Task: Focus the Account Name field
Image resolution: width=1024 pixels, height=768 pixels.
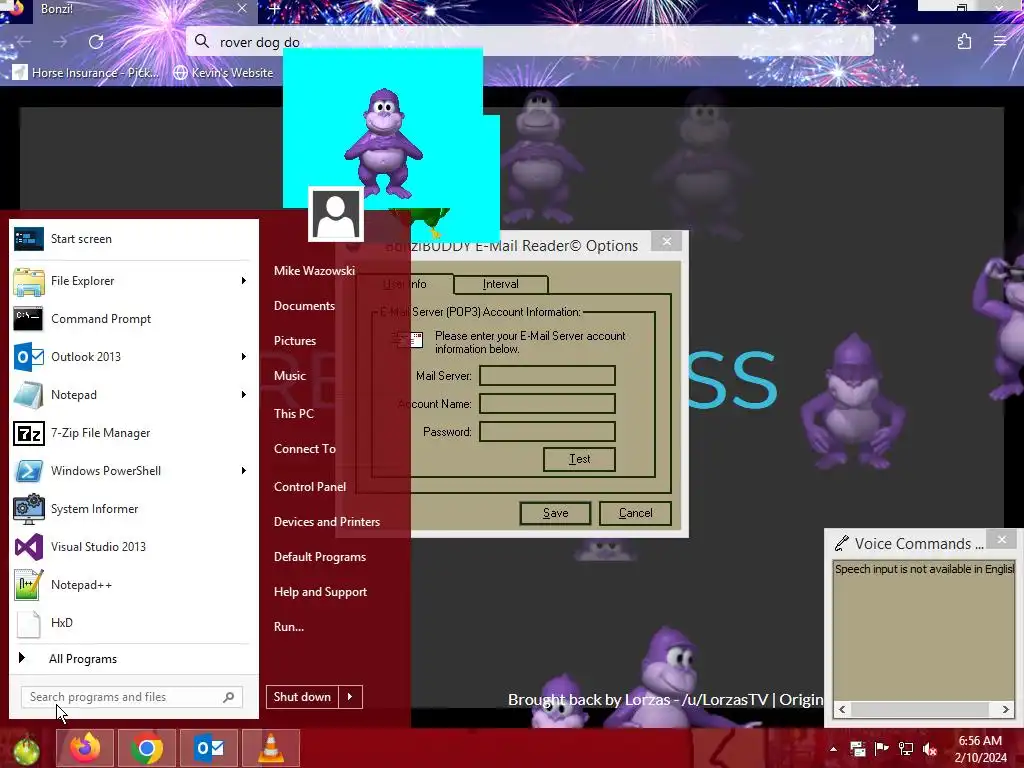Action: click(x=547, y=404)
